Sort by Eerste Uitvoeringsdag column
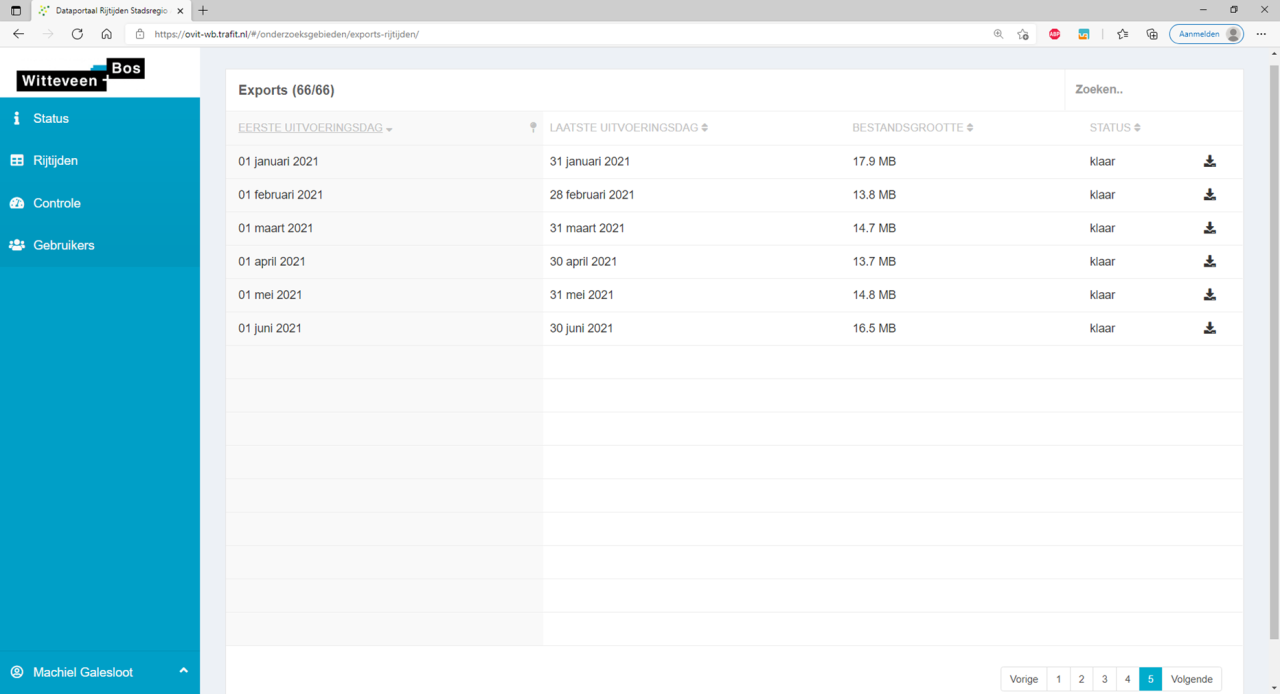1280x694 pixels. pos(311,128)
